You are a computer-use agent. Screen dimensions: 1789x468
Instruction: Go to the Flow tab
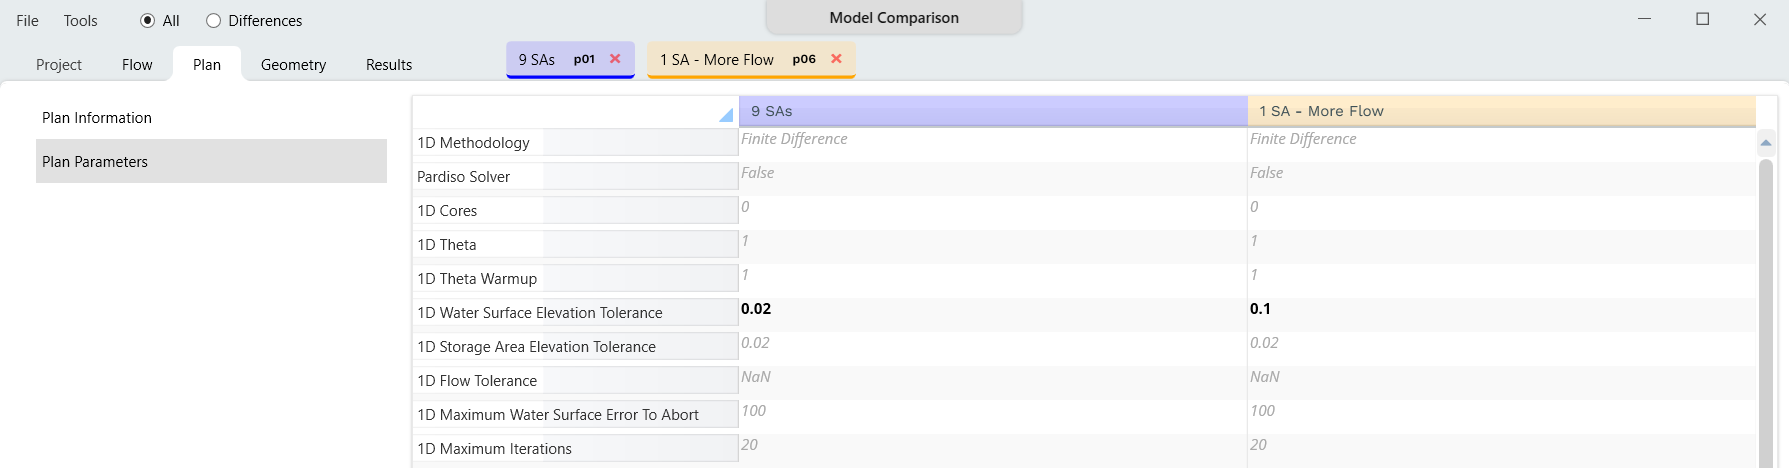tap(137, 65)
